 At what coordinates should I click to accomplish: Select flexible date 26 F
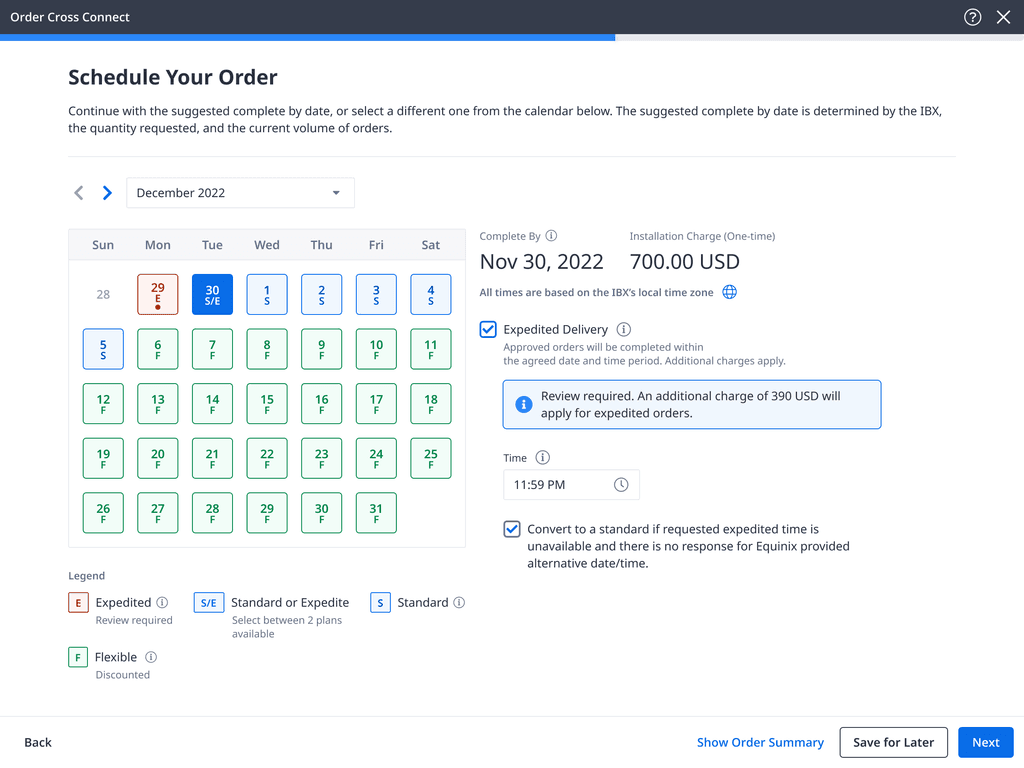[x=103, y=513]
